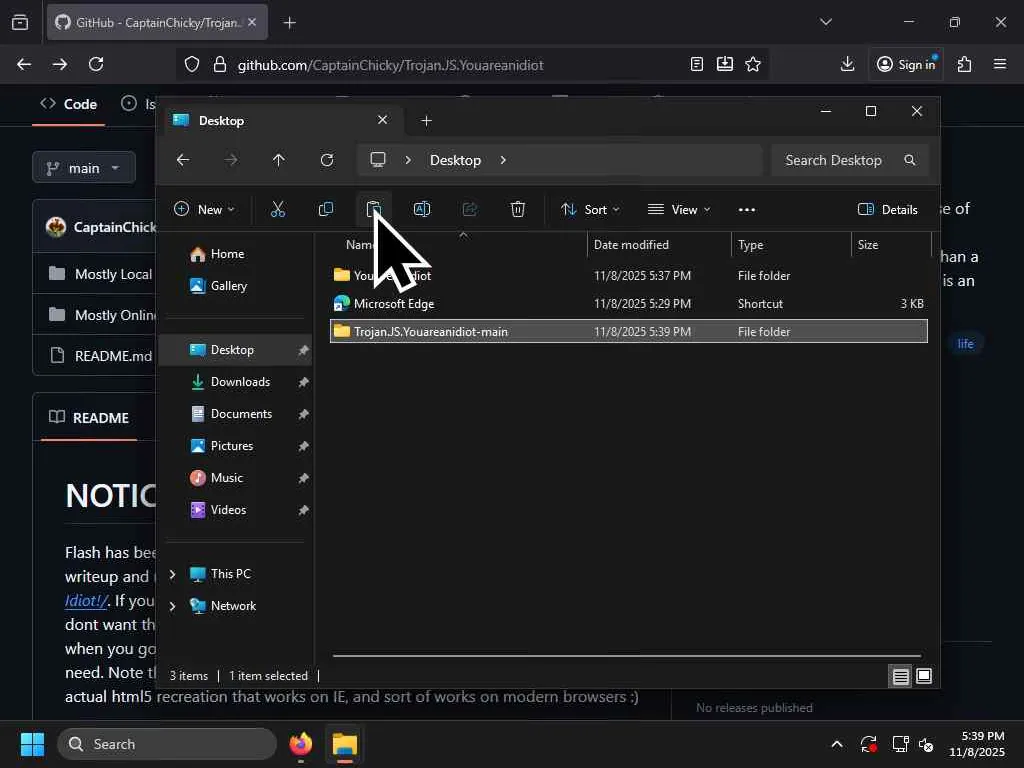1024x768 pixels.
Task: Click the Idiot!/ hyperlink in README
Action: pyautogui.click(x=86, y=600)
